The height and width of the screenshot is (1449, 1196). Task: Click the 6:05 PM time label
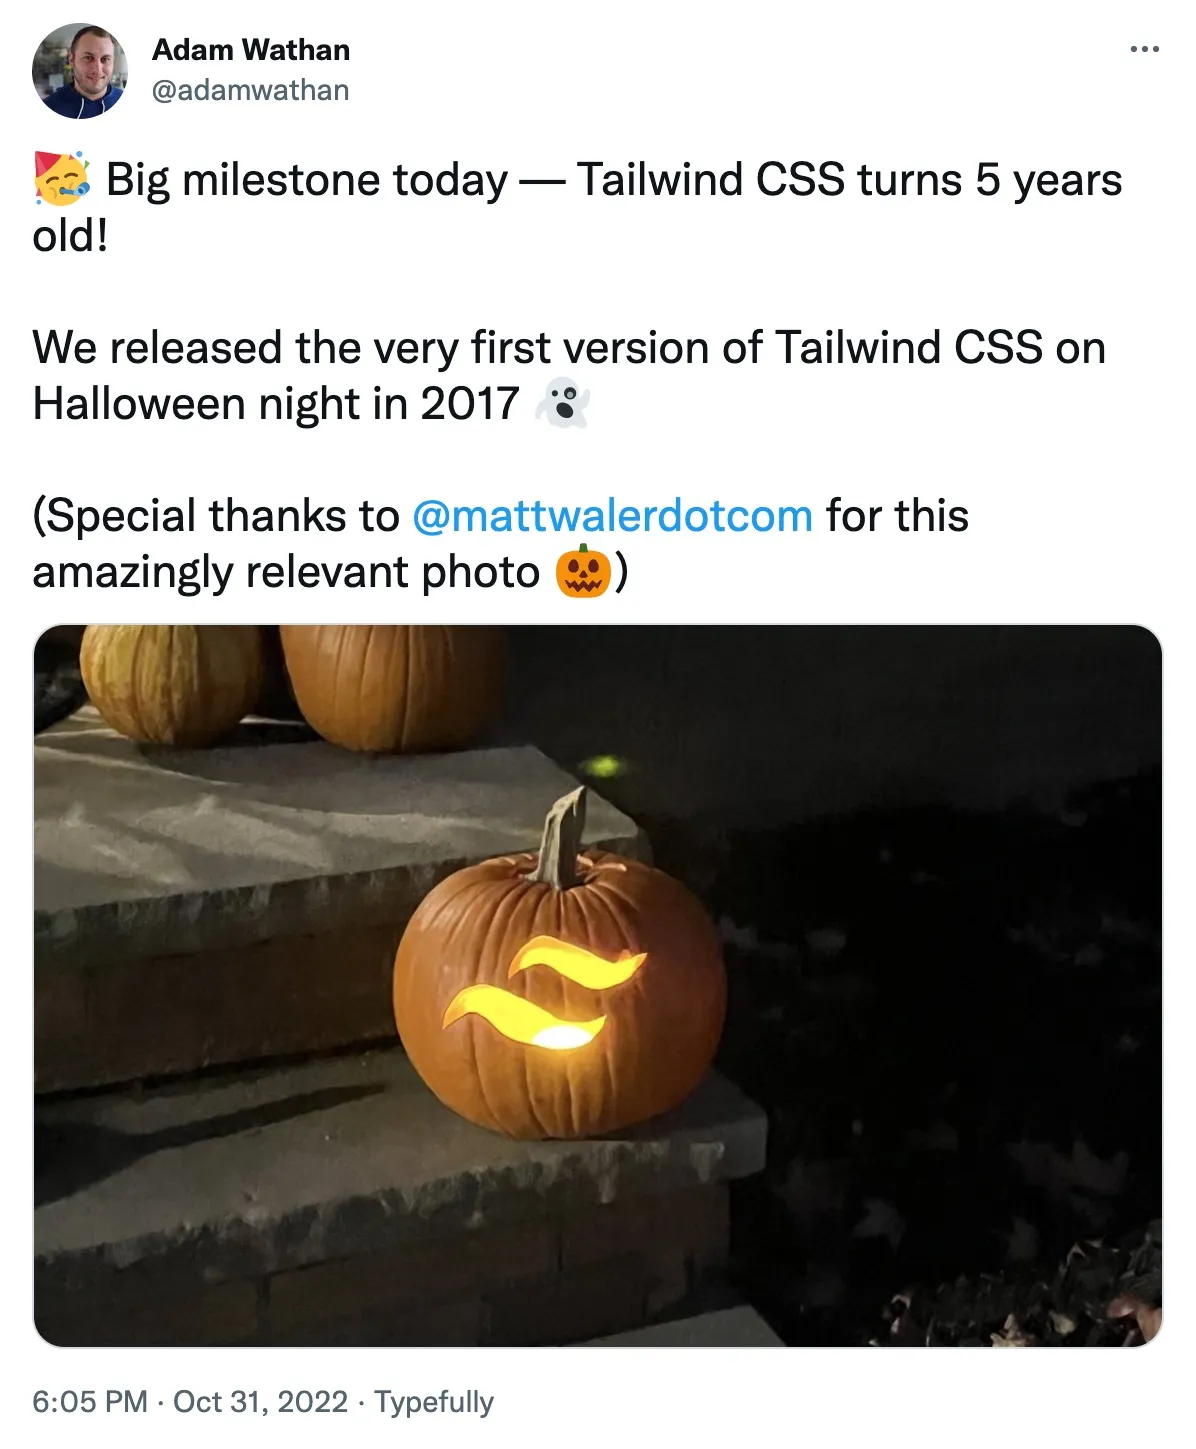point(87,1401)
